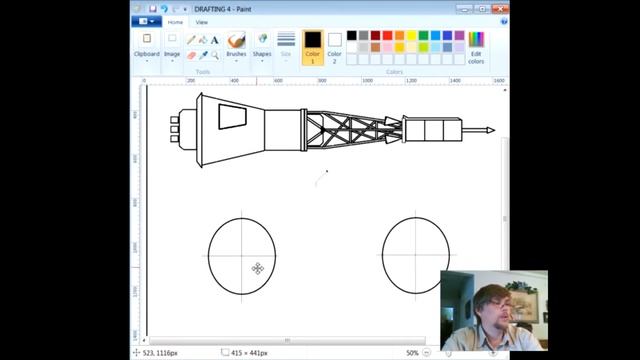Expand the Size dropdown arrow
640x360 pixels.
(286, 61)
